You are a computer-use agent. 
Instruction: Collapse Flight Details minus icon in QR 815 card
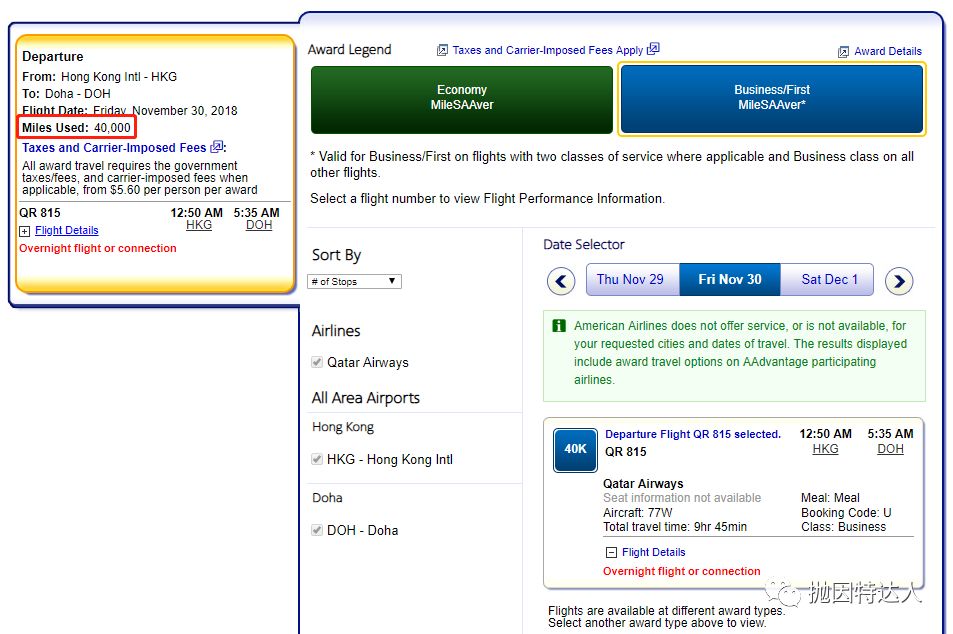[x=611, y=553]
